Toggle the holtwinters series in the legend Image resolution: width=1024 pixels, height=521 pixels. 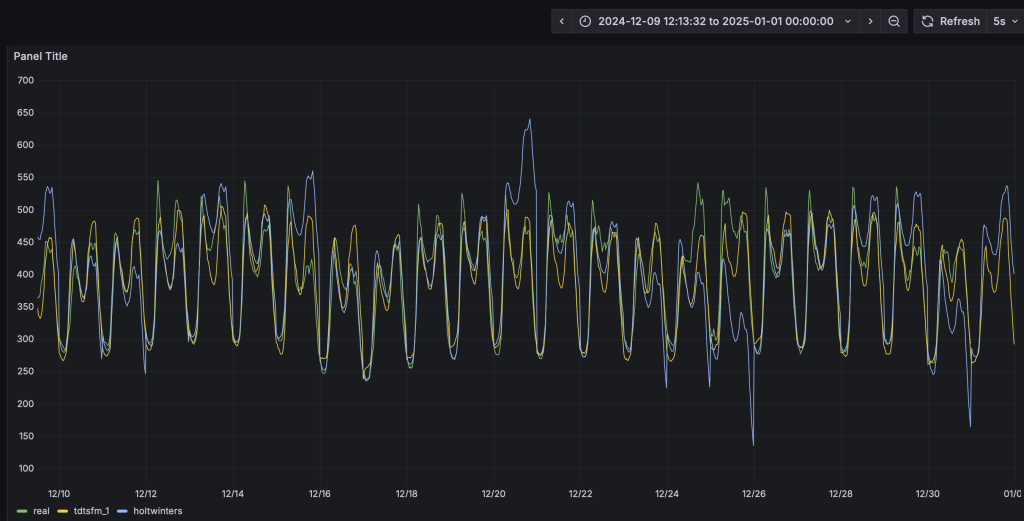[x=157, y=511]
